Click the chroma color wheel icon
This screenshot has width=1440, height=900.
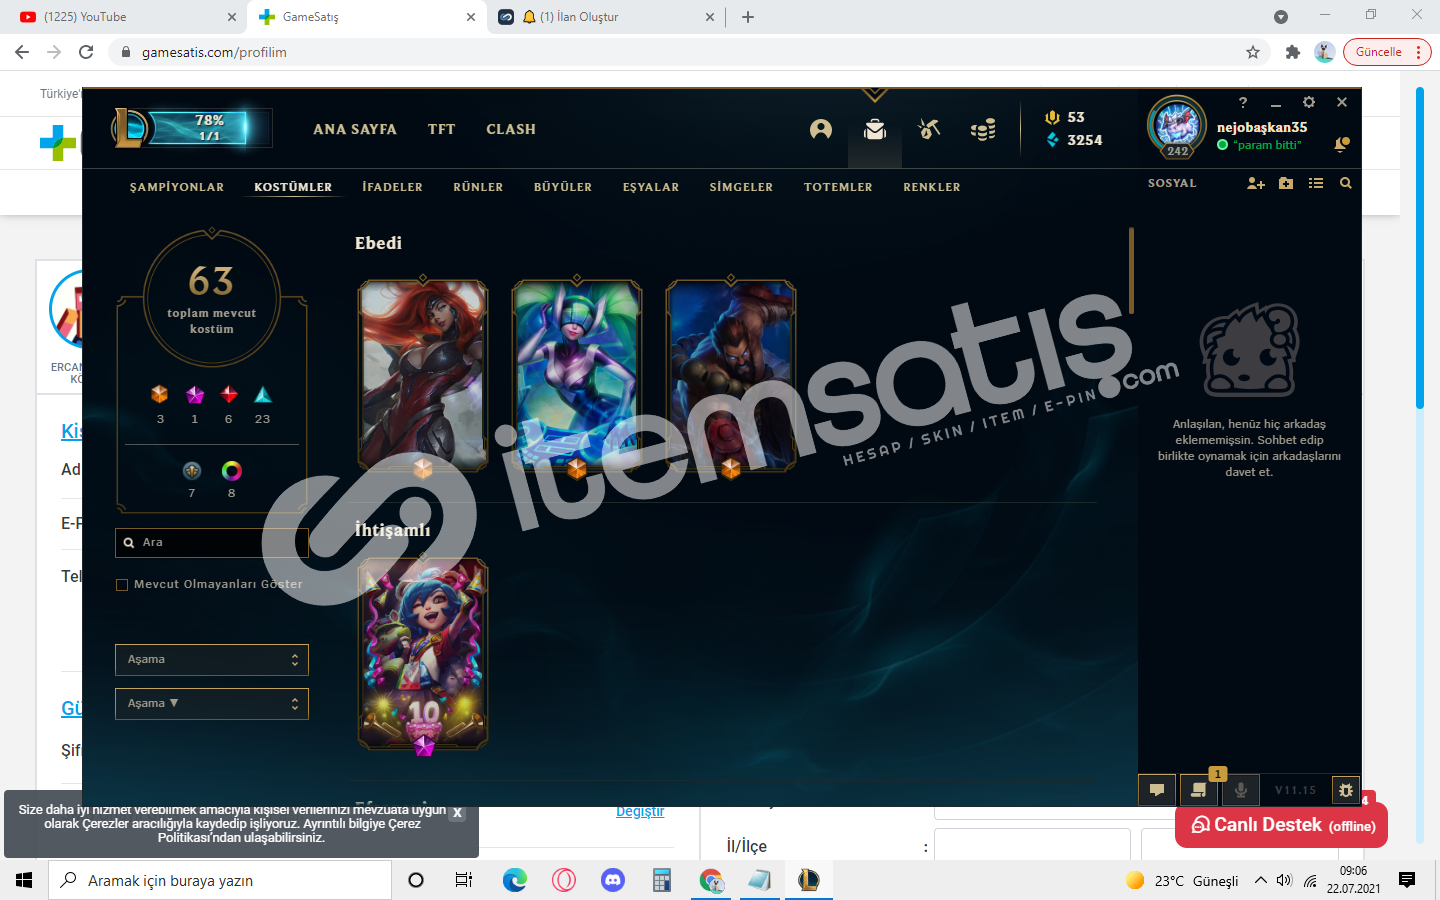[x=231, y=470]
